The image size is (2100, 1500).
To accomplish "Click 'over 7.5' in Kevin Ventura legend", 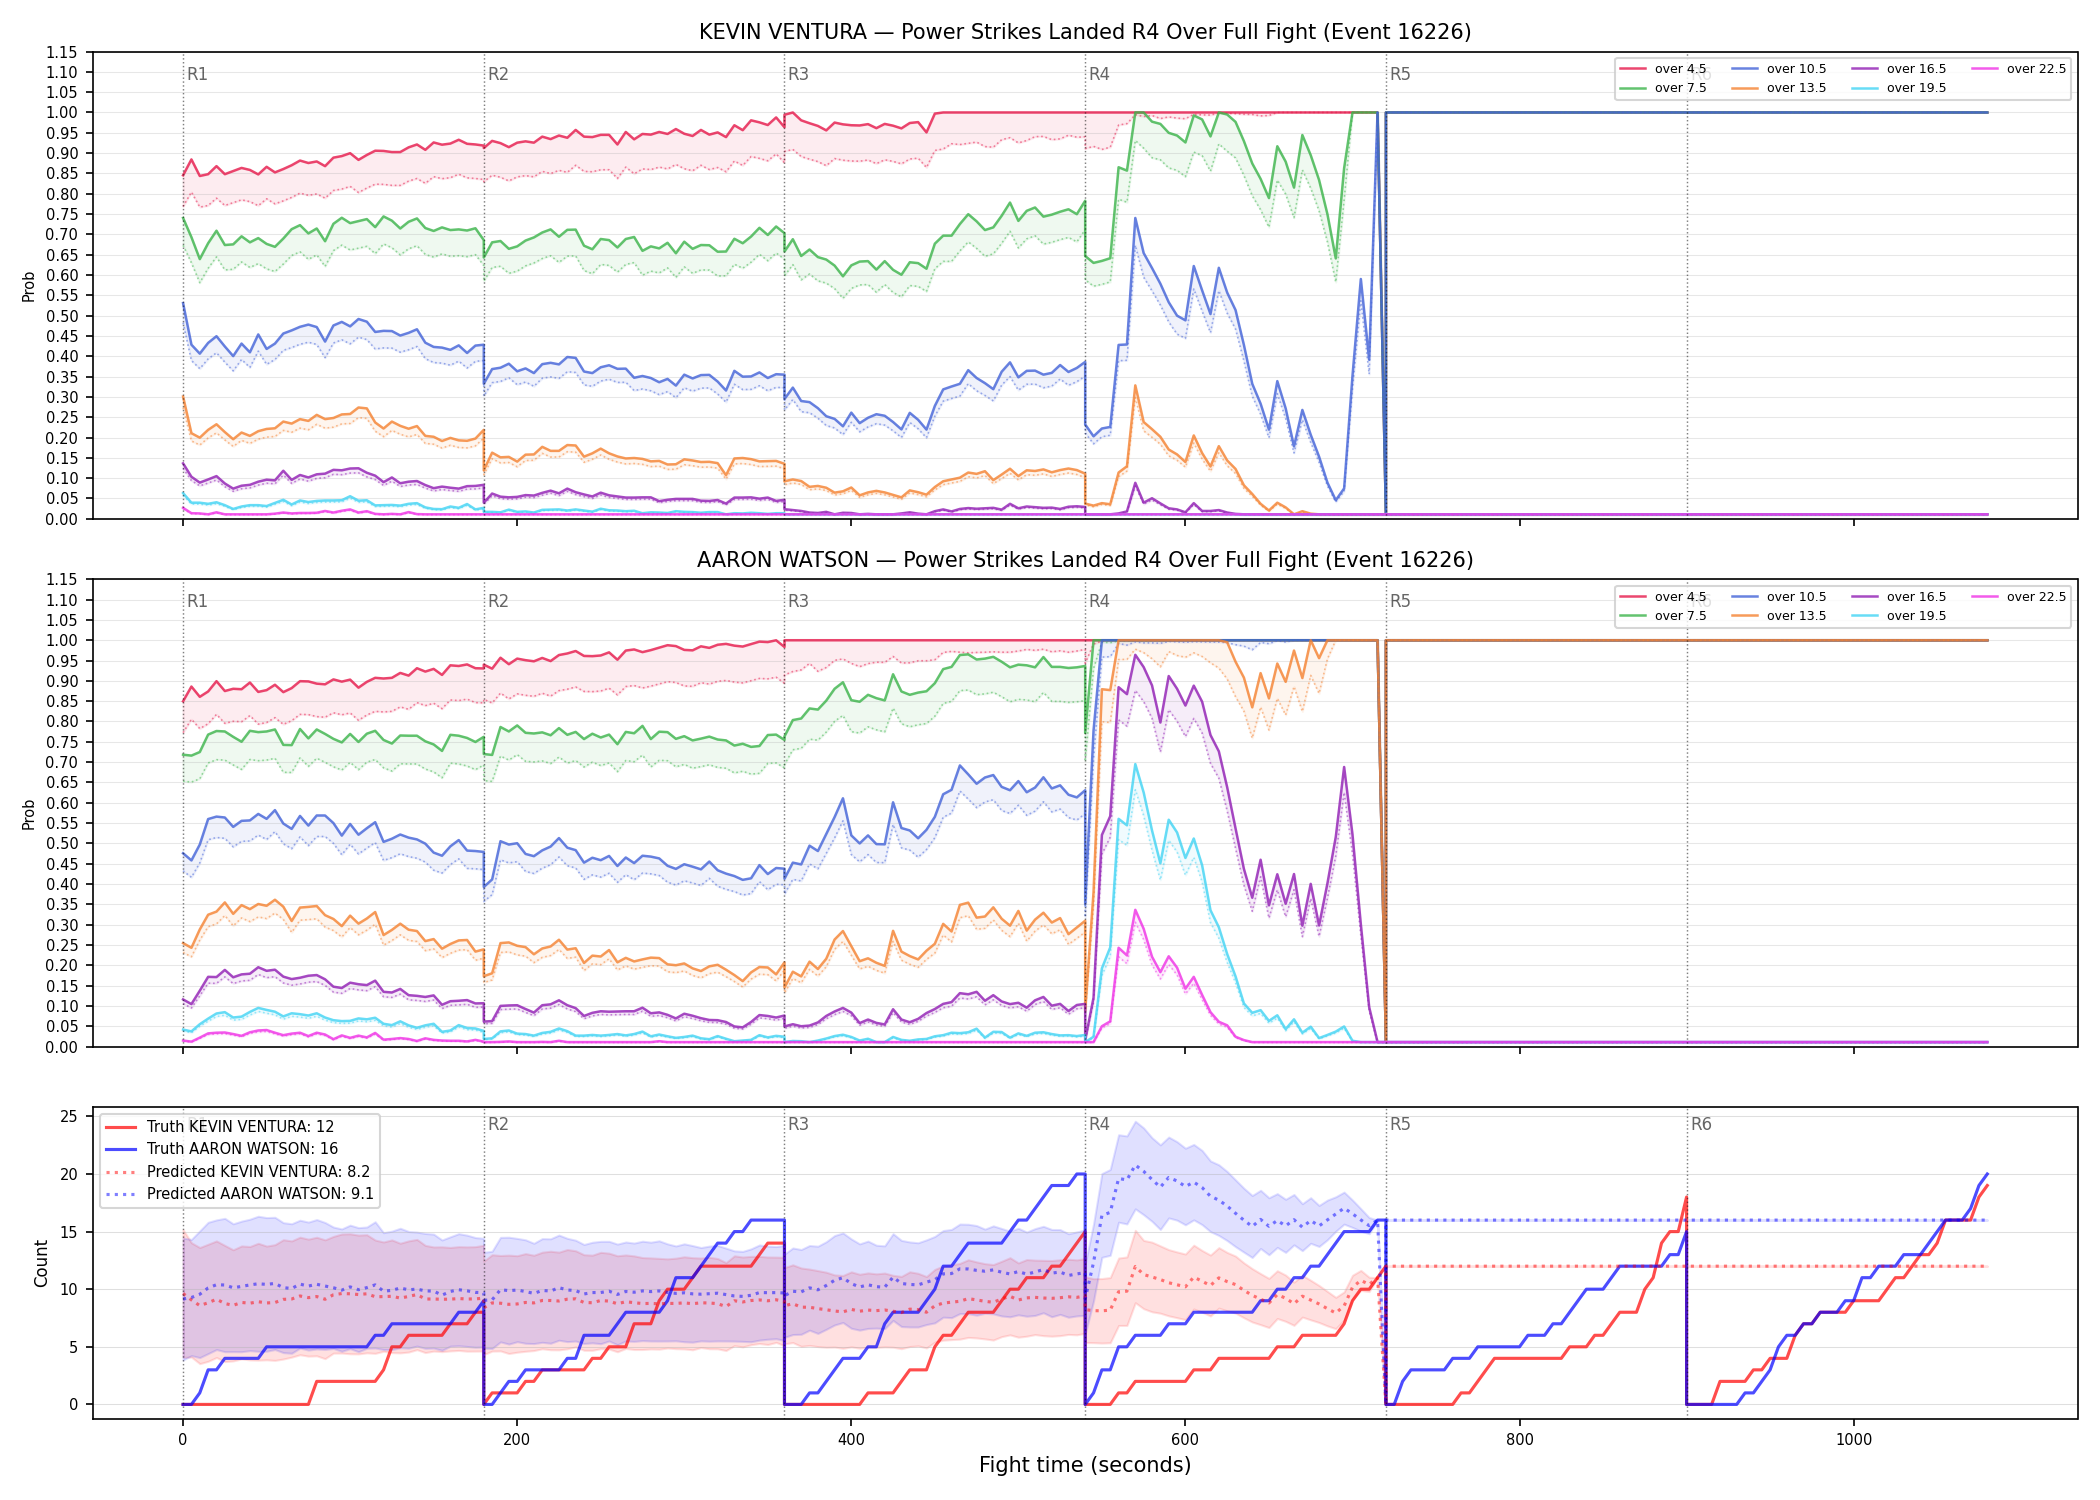I will (x=1680, y=88).
